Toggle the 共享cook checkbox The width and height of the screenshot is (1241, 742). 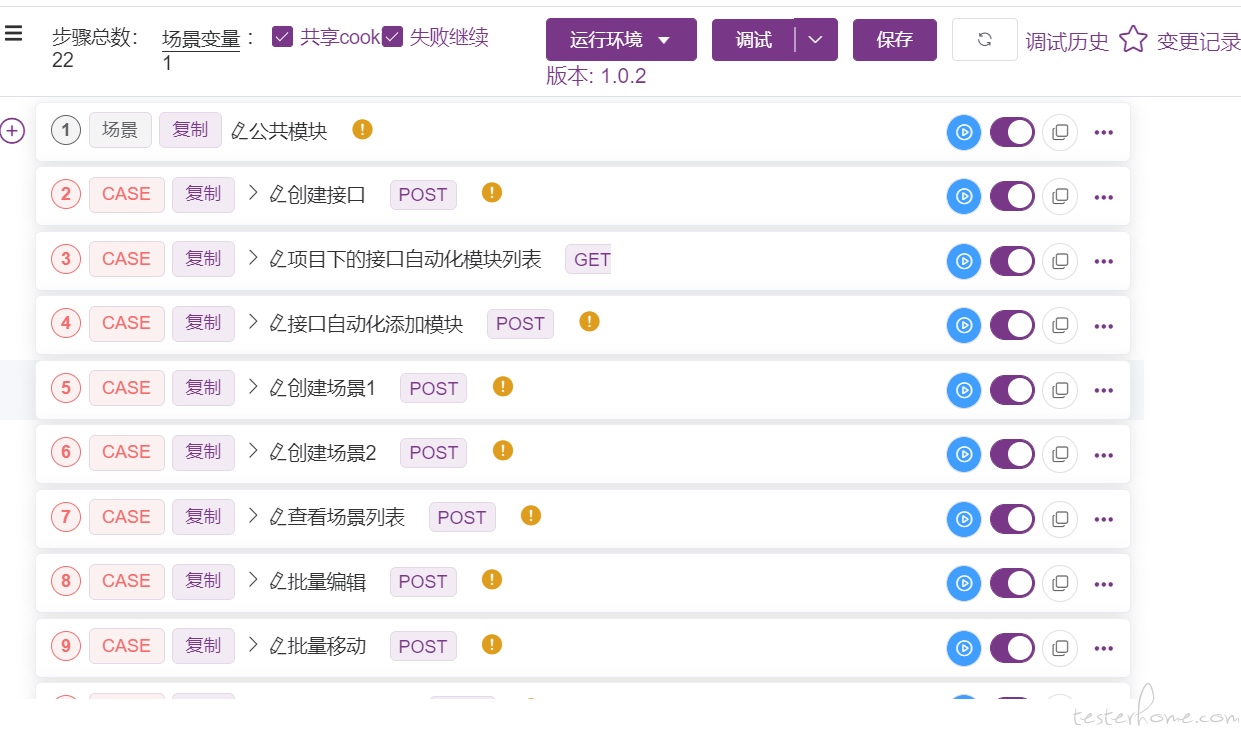coord(282,37)
